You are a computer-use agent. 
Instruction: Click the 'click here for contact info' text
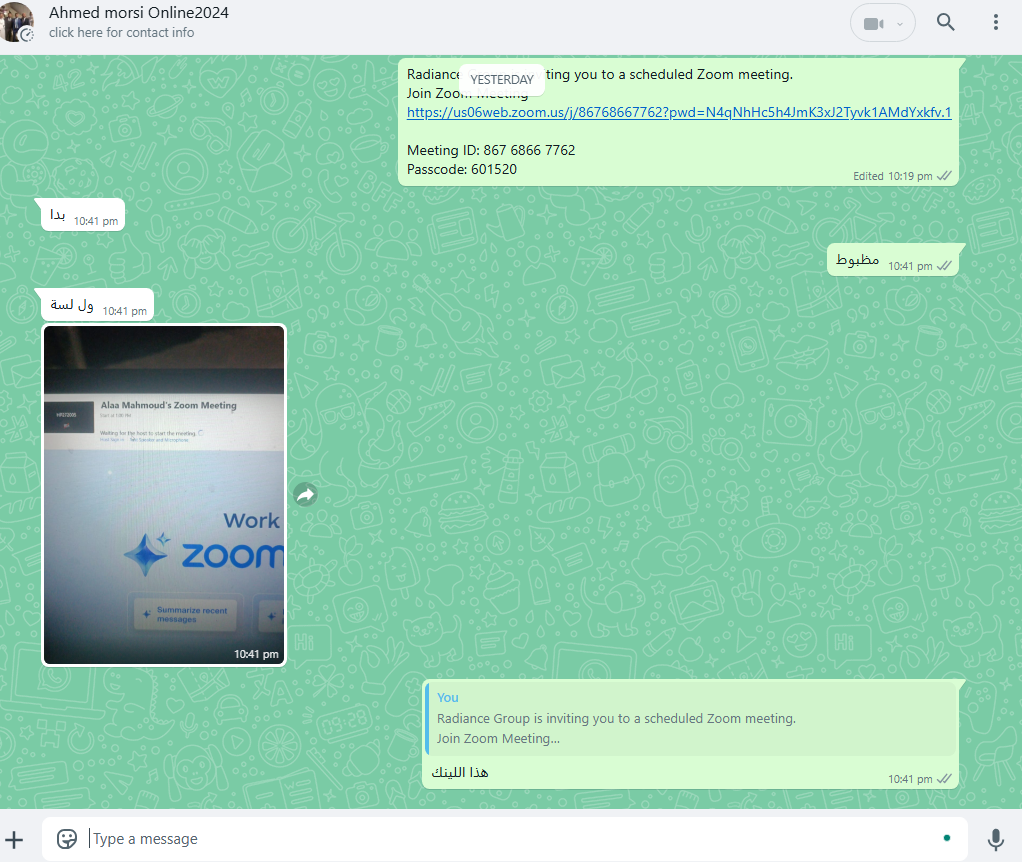(121, 33)
